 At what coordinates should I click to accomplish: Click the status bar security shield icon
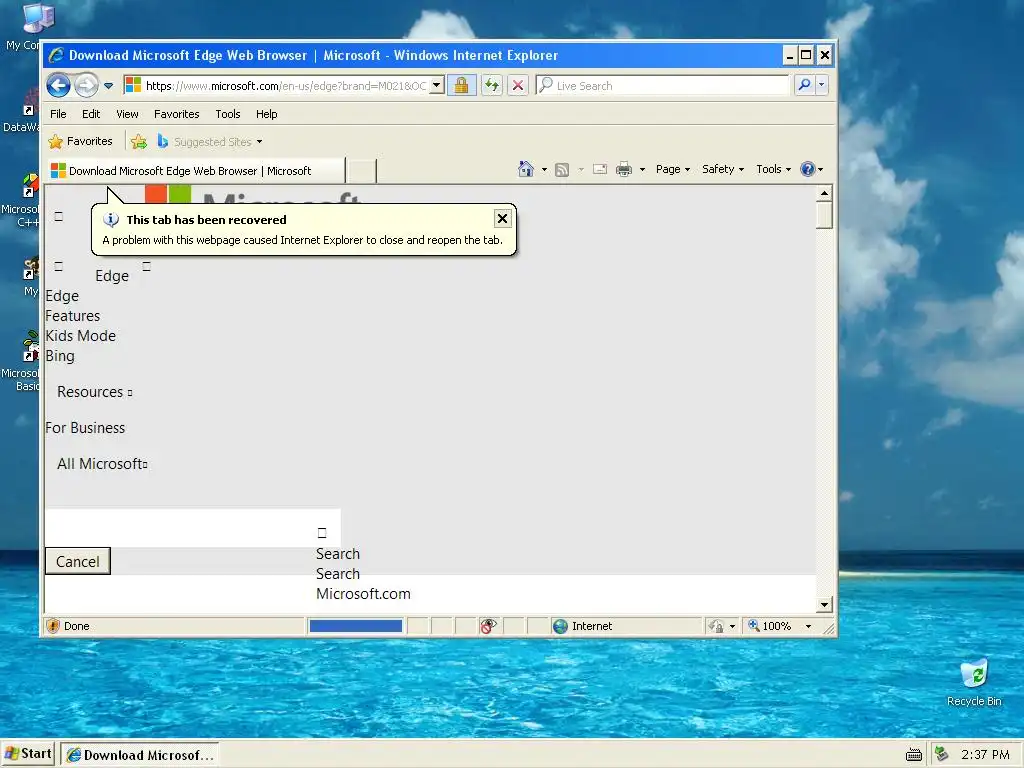click(53, 626)
